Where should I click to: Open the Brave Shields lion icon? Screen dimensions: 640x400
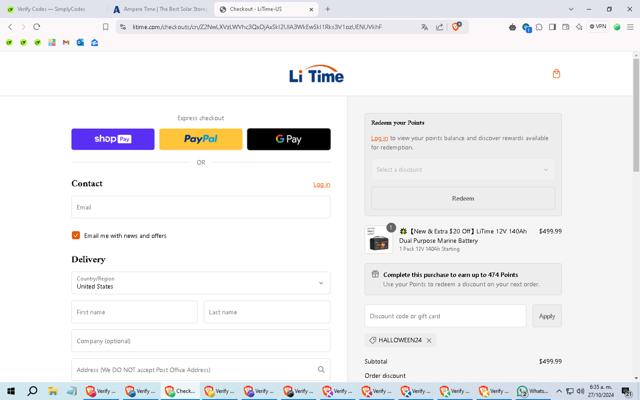point(456,27)
